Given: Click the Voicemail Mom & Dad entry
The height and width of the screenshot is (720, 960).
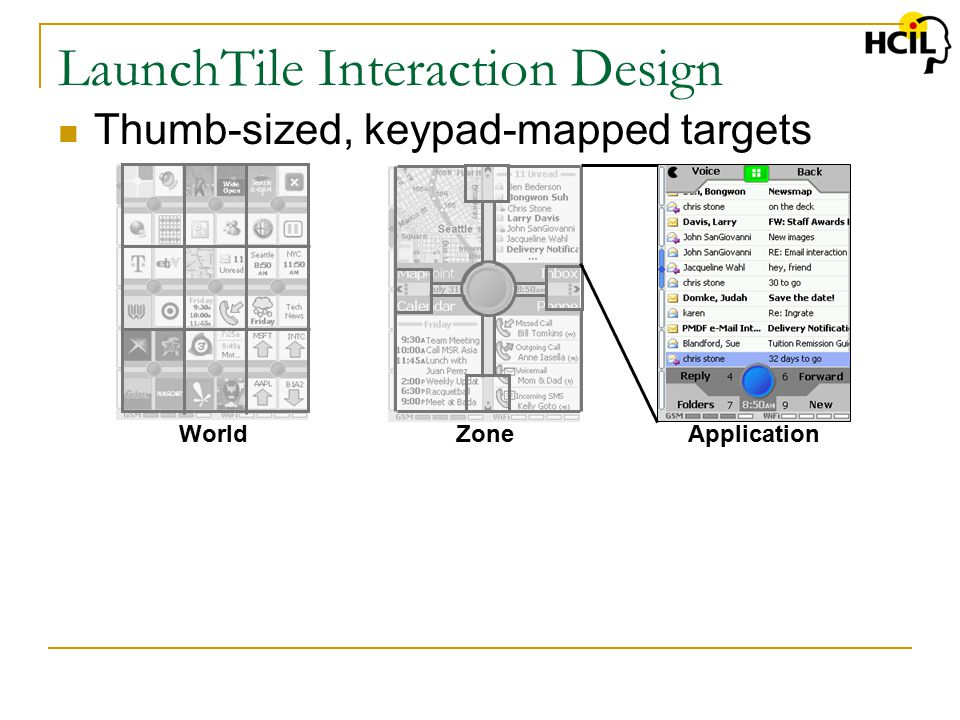Looking at the screenshot, I should point(537,375).
